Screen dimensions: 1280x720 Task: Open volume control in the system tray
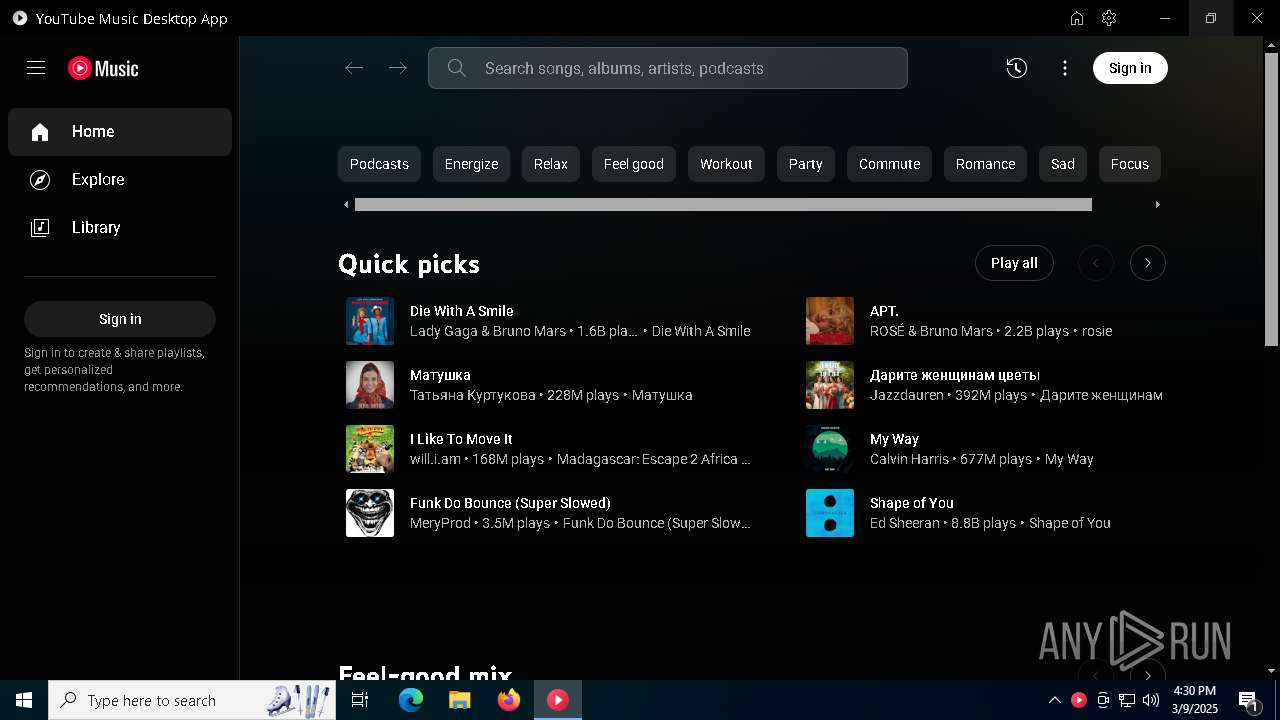1151,700
